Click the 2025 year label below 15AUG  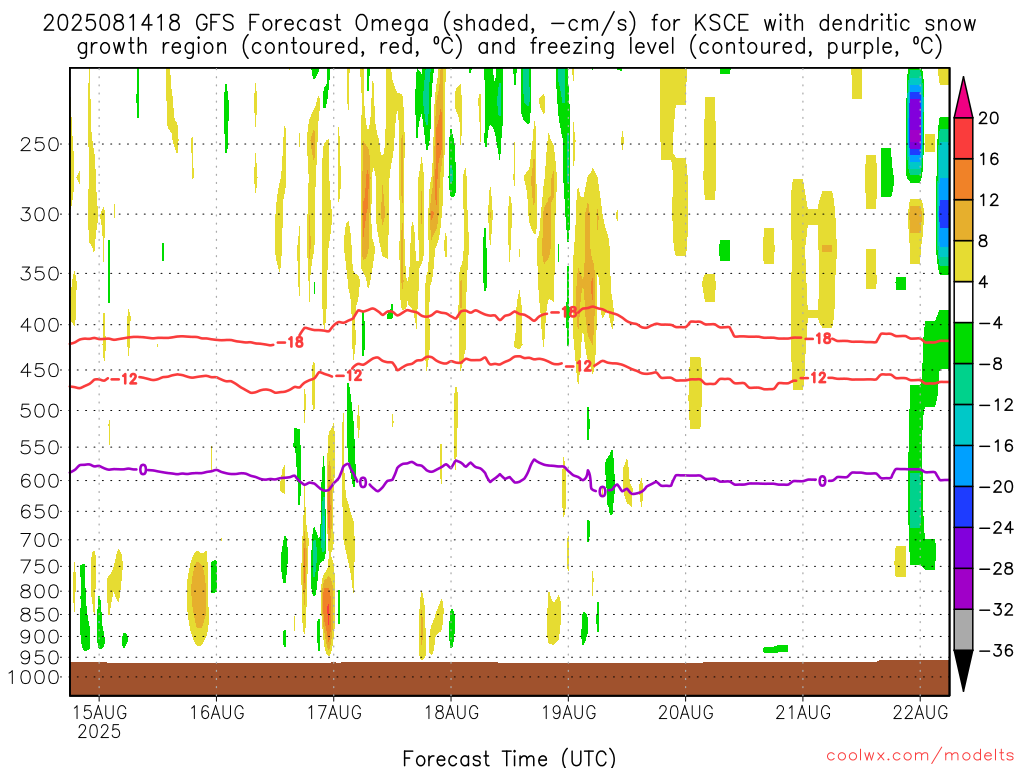99,731
